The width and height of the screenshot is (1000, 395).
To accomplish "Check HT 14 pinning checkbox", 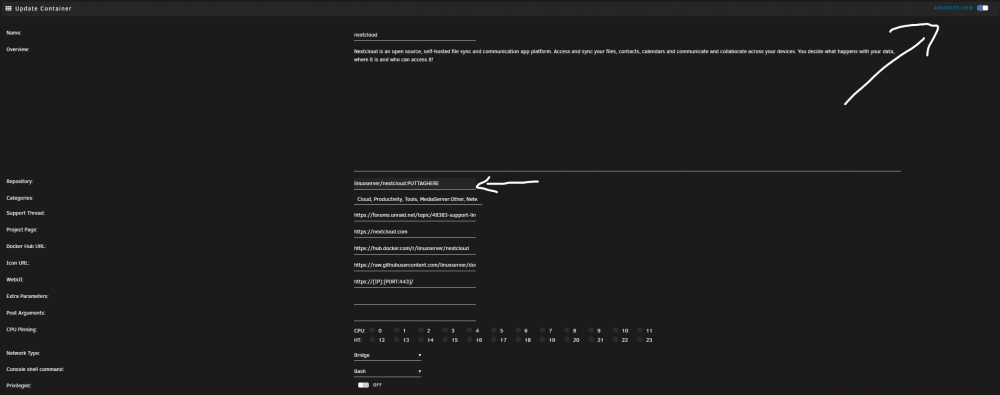I will pos(421,340).
